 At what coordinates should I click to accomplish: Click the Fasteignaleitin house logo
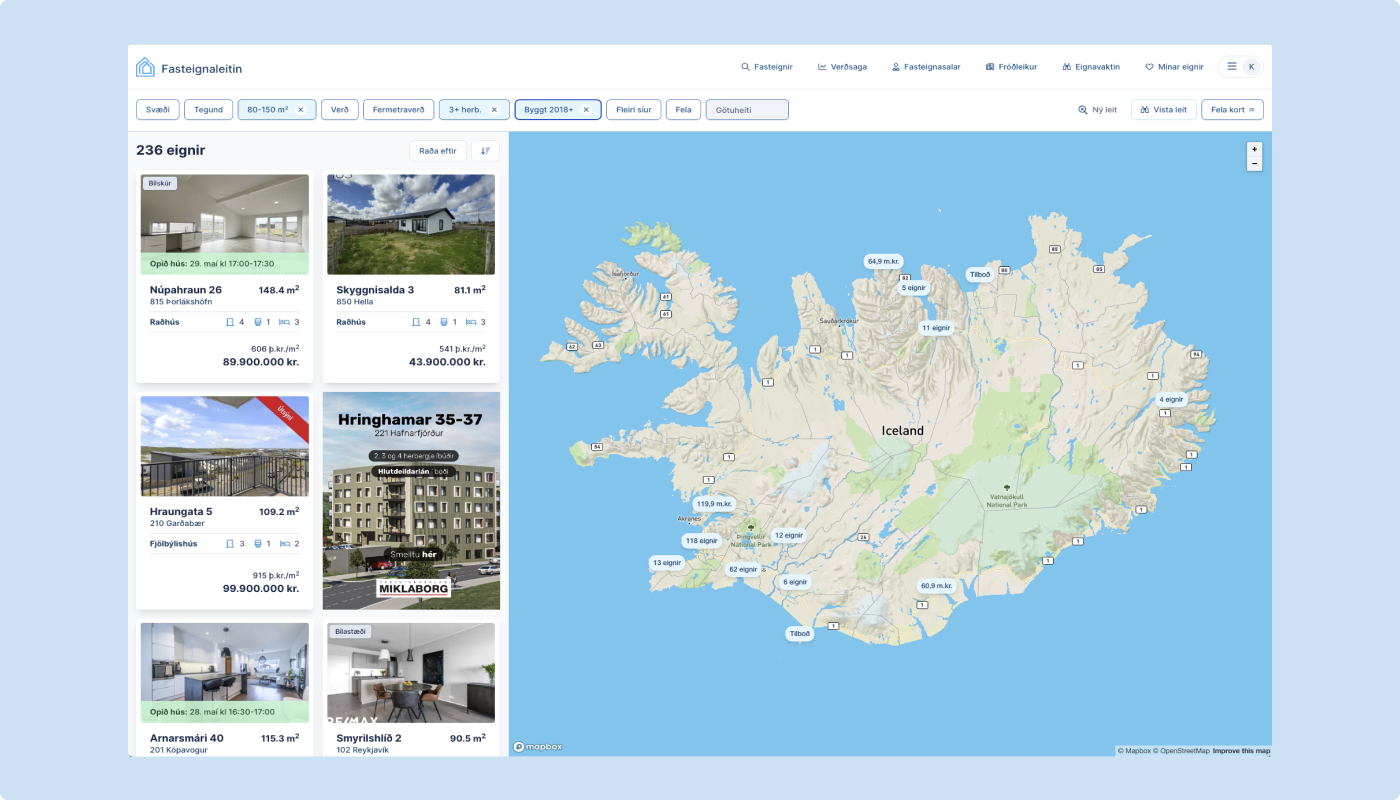click(x=145, y=68)
